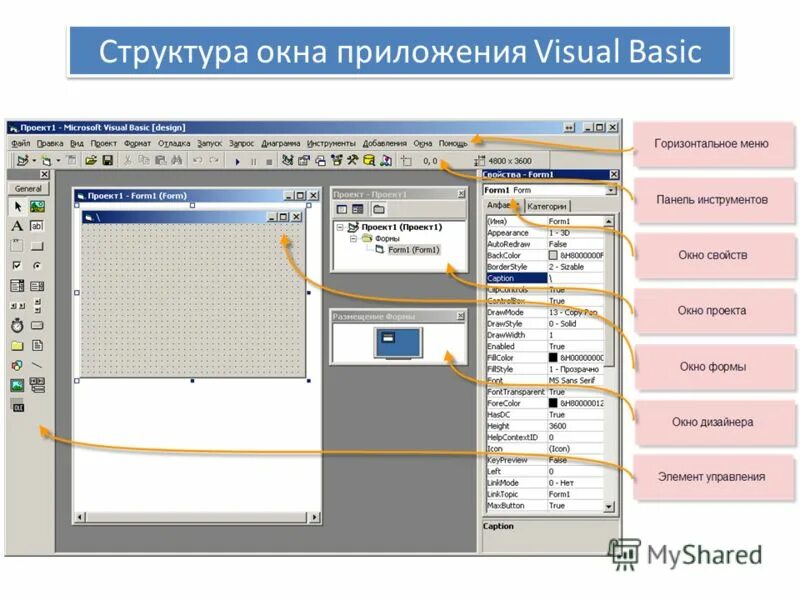Image resolution: width=800 pixels, height=600 pixels.
Task: Start the program with the Run arrow
Action: pos(237,162)
